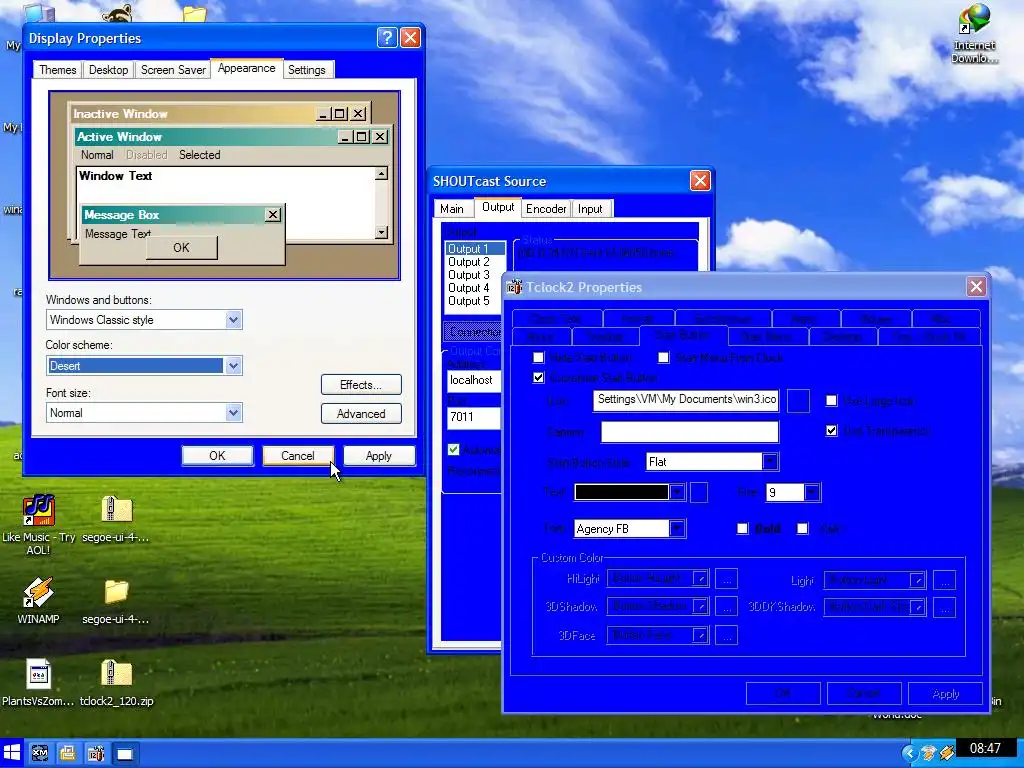Close the Tclock2 Properties window

point(976,287)
